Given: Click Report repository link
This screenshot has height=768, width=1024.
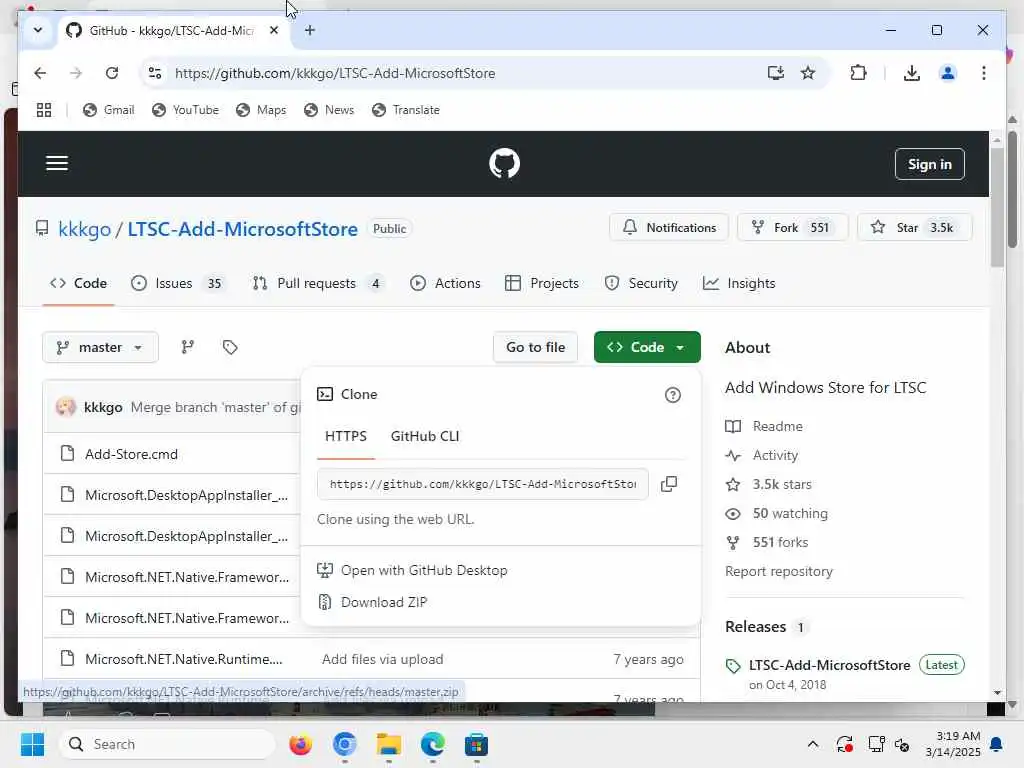Looking at the screenshot, I should tap(778, 571).
